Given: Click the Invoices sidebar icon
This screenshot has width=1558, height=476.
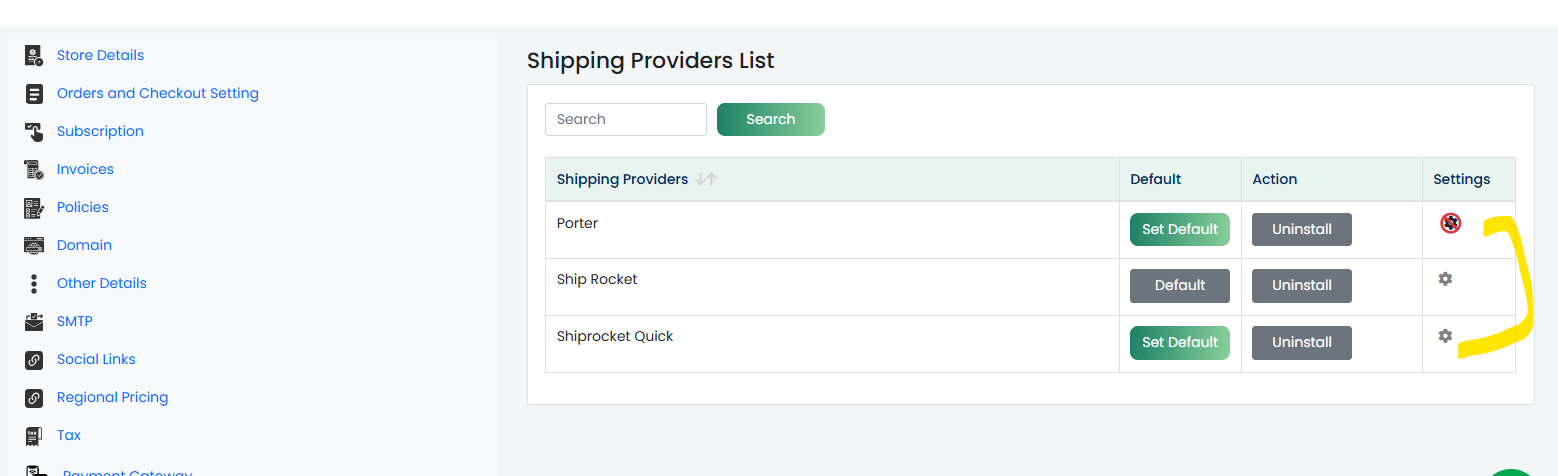Looking at the screenshot, I should (x=34, y=169).
